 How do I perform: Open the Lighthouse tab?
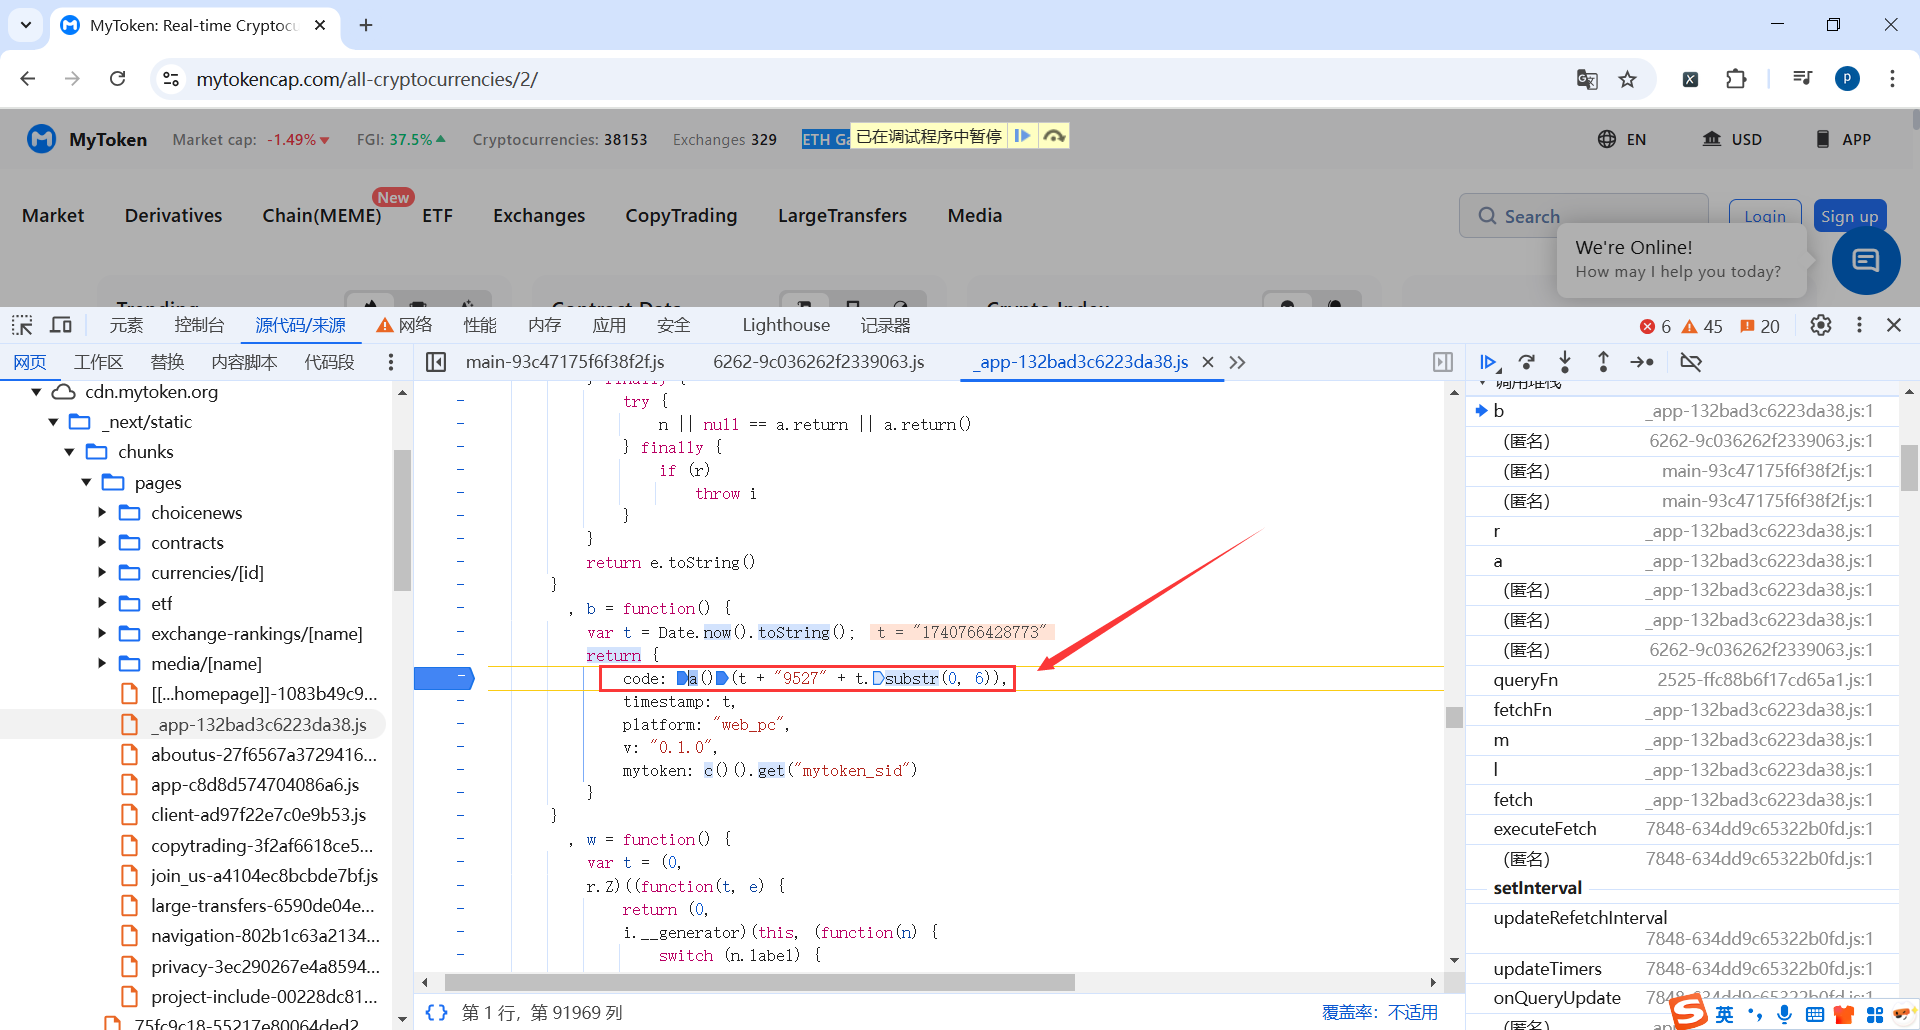click(x=786, y=325)
